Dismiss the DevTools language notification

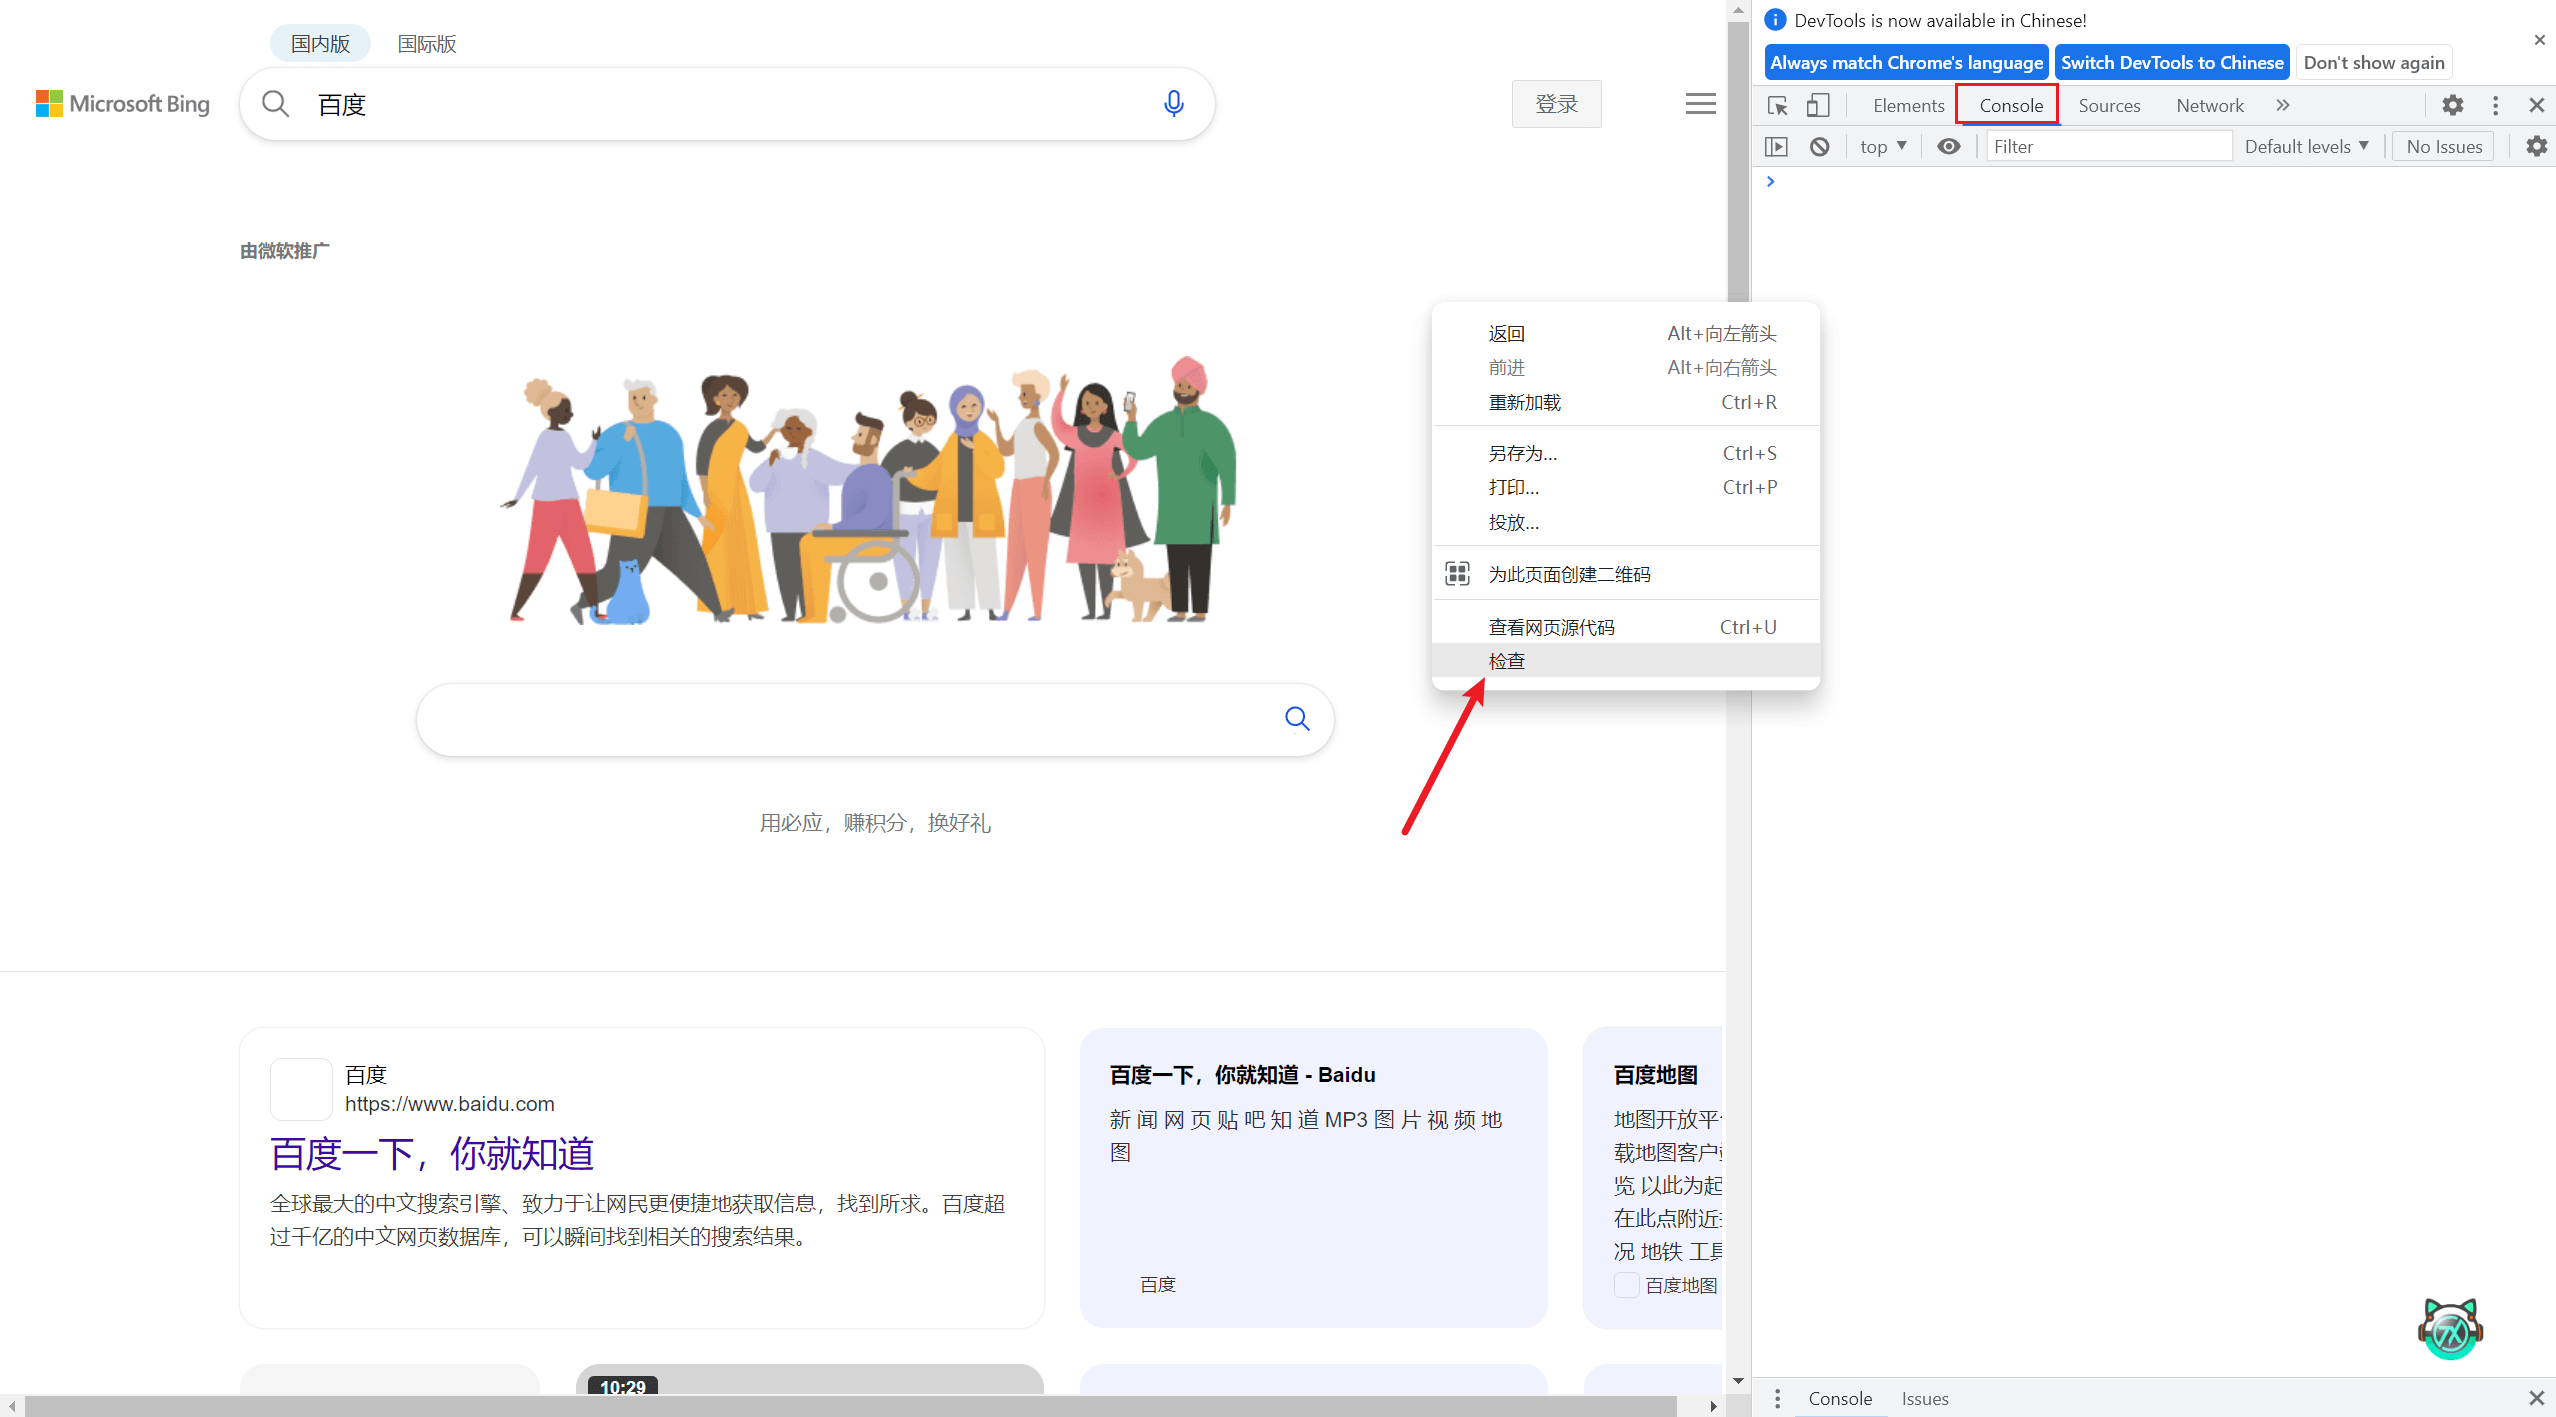click(2540, 40)
